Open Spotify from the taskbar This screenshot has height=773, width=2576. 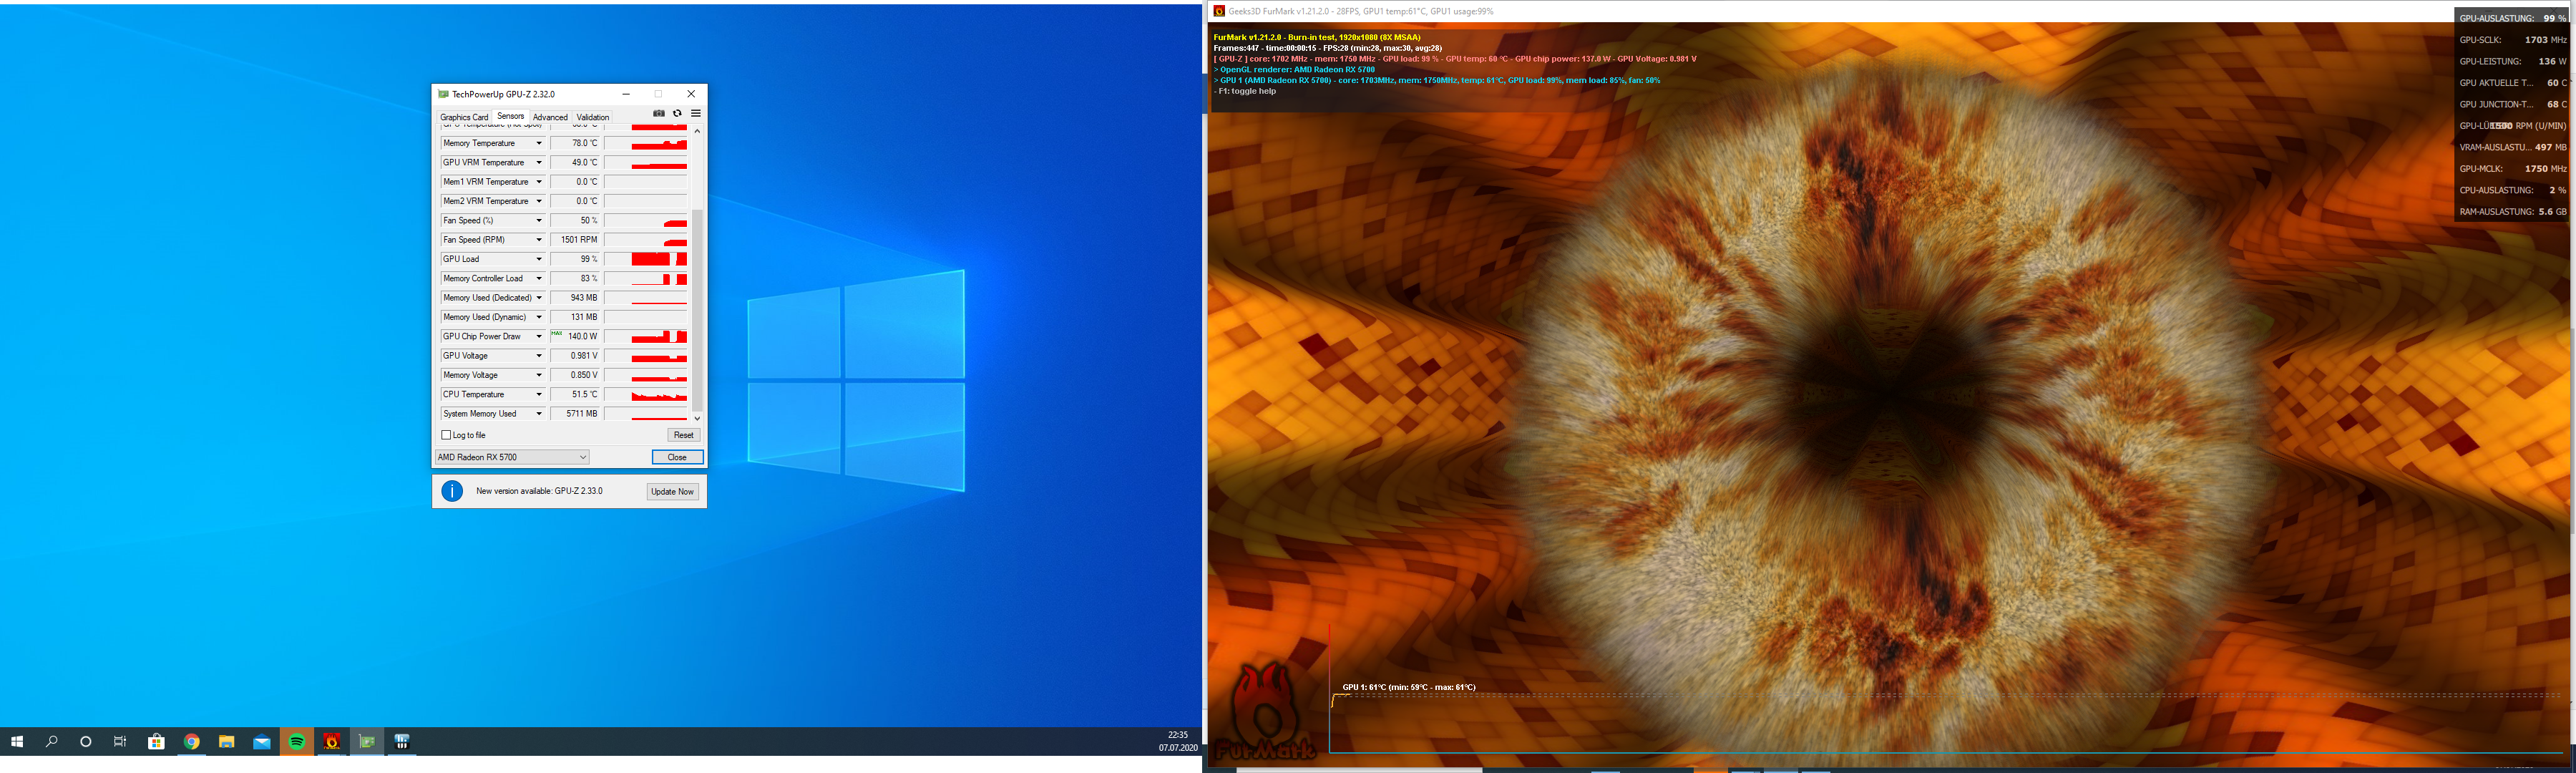tap(297, 742)
